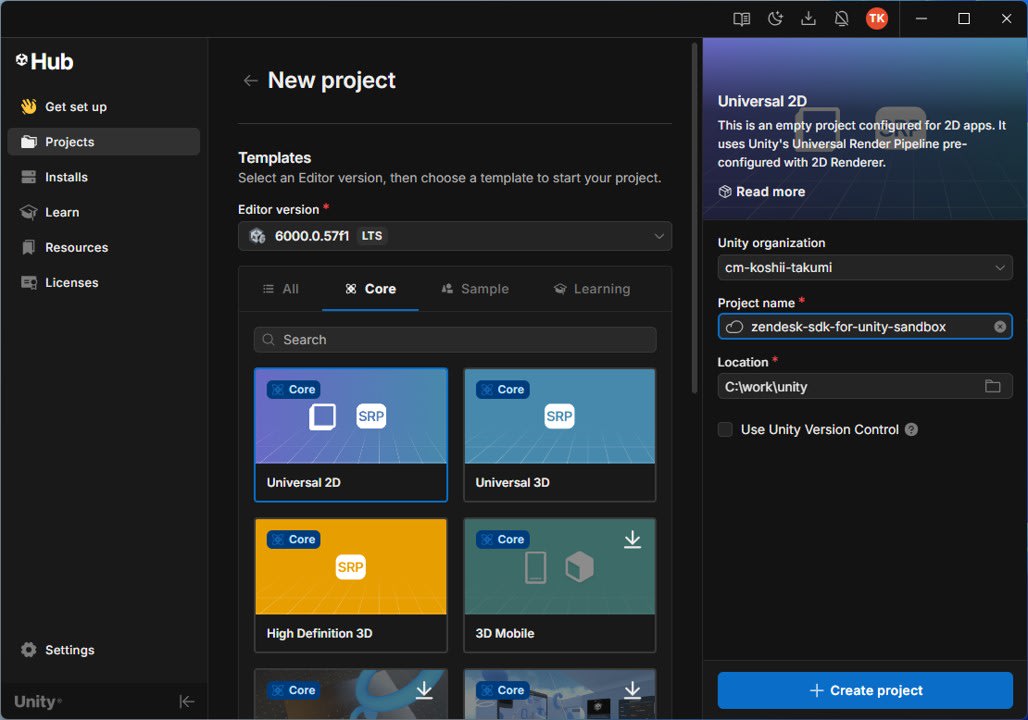Select the 3D Mobile template card
This screenshot has width=1028, height=720.
(x=559, y=586)
